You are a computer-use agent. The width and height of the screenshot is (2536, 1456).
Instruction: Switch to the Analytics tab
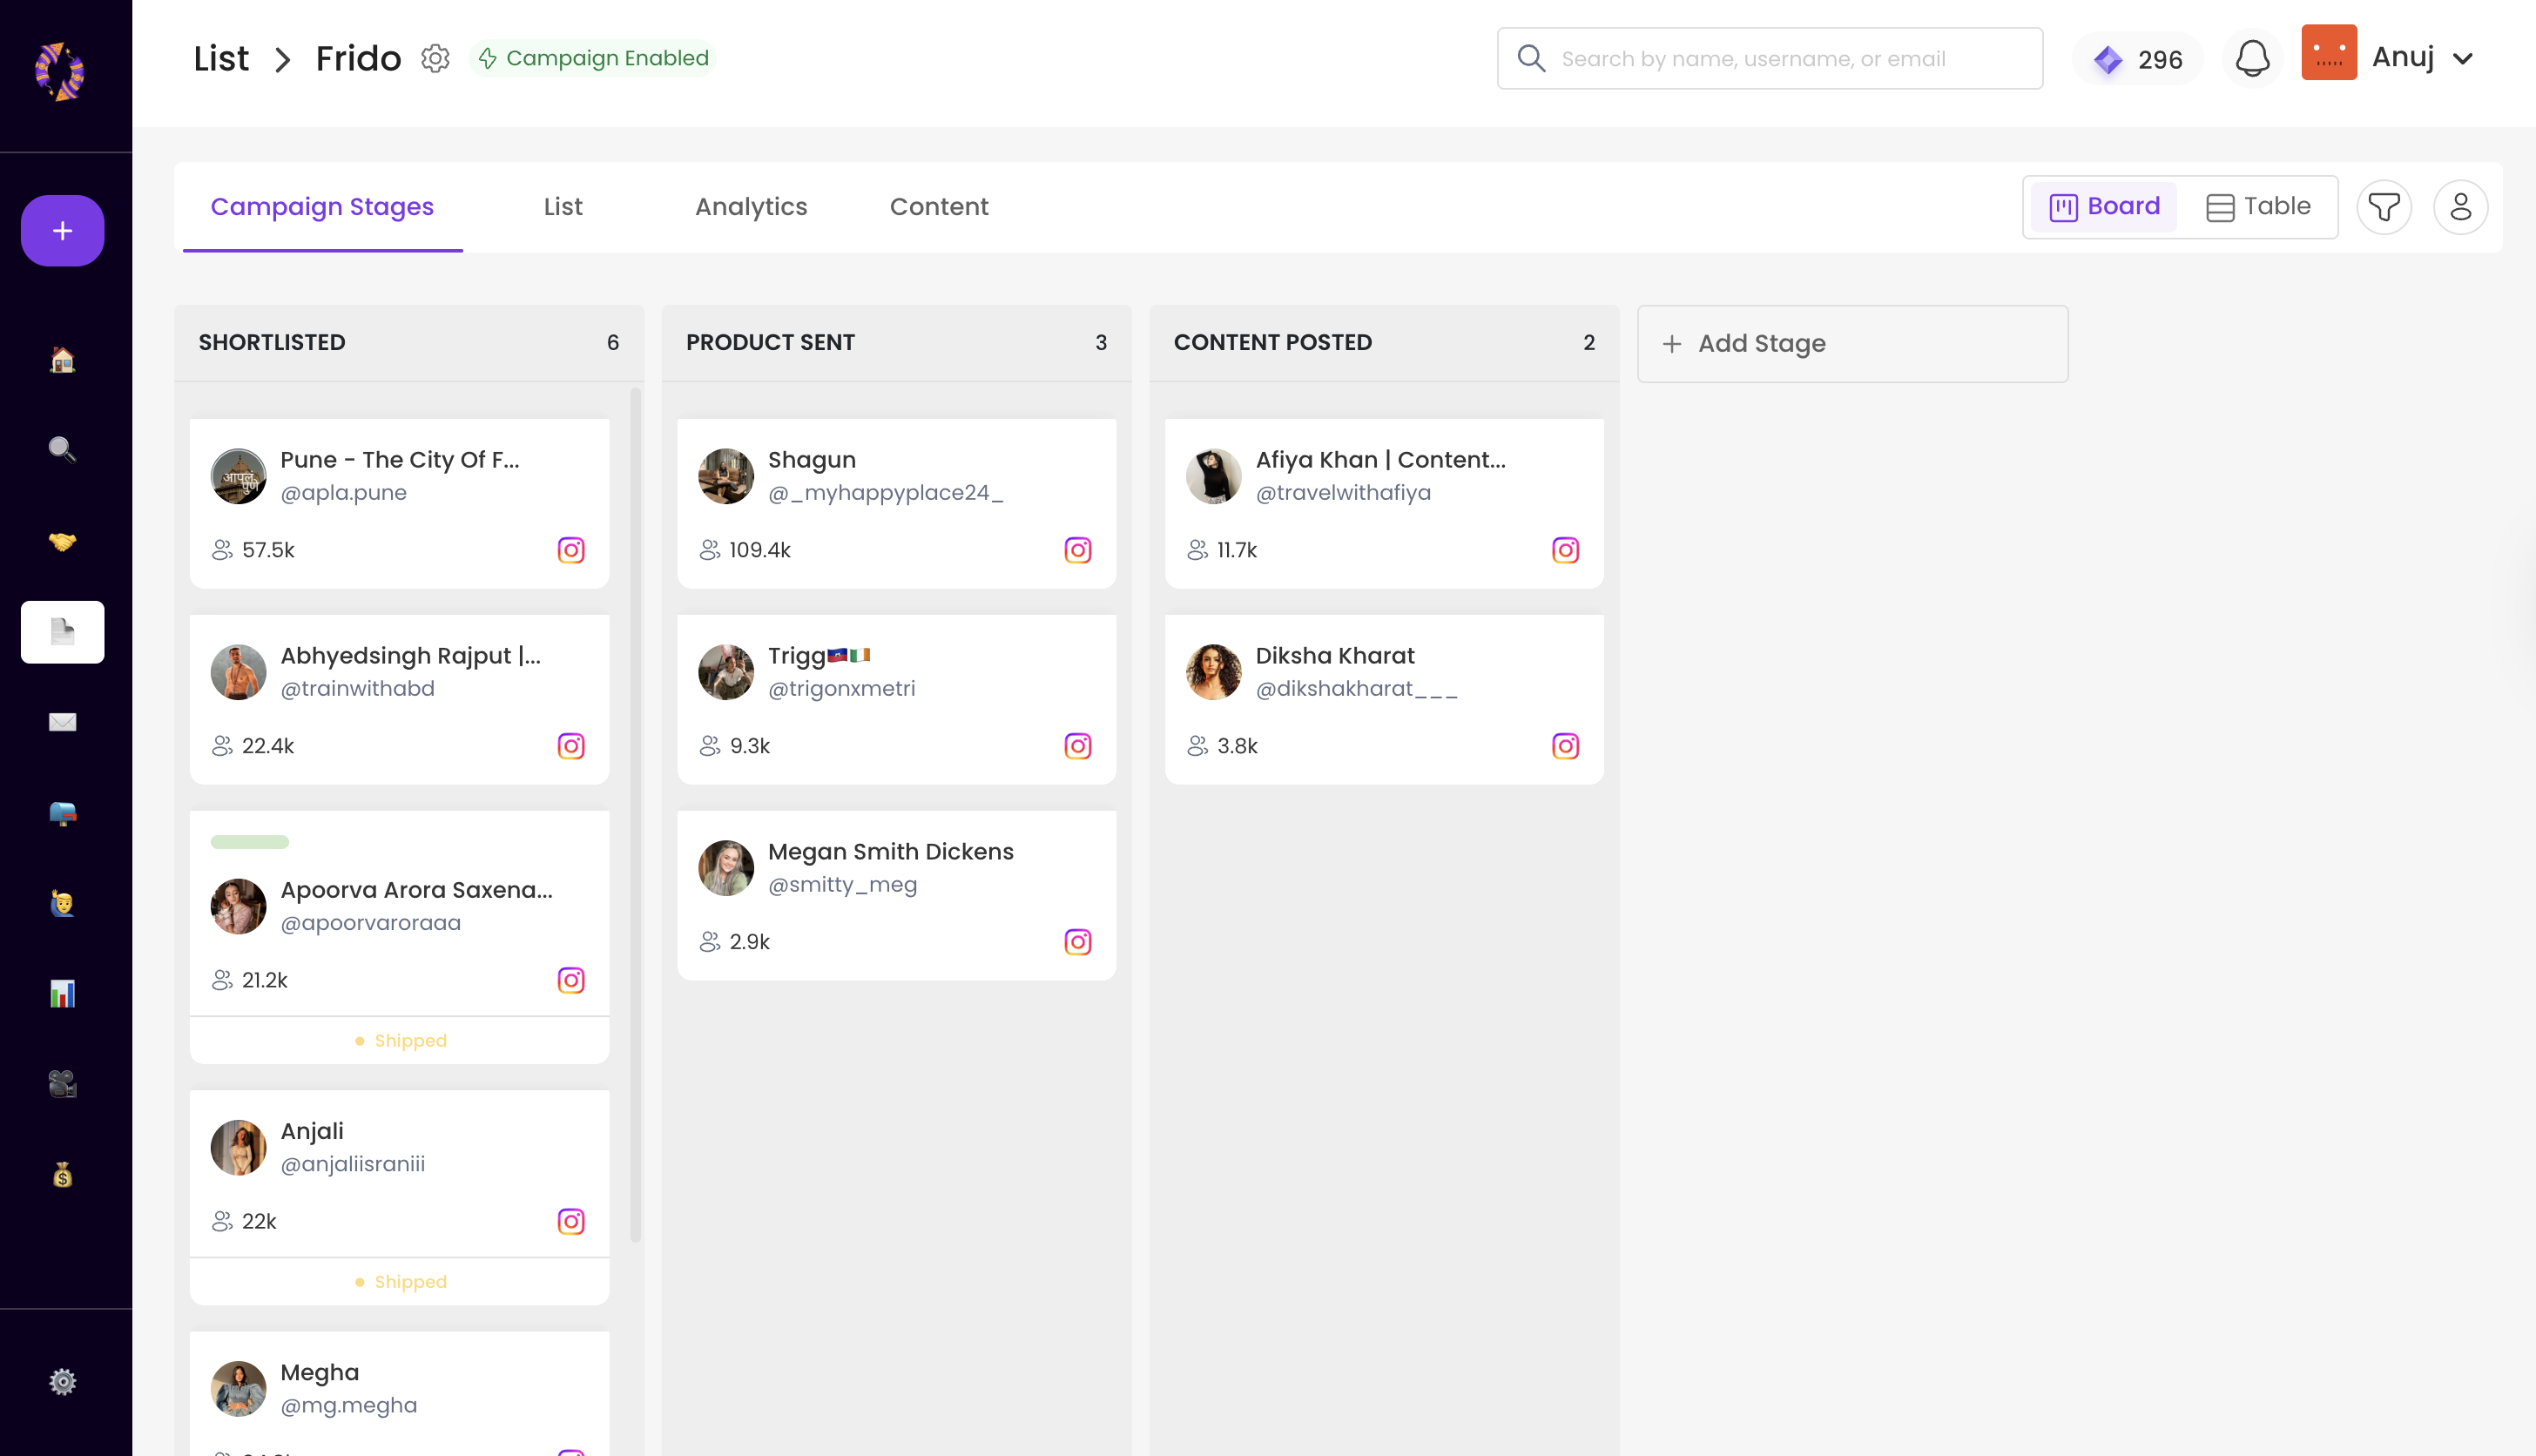click(x=751, y=207)
